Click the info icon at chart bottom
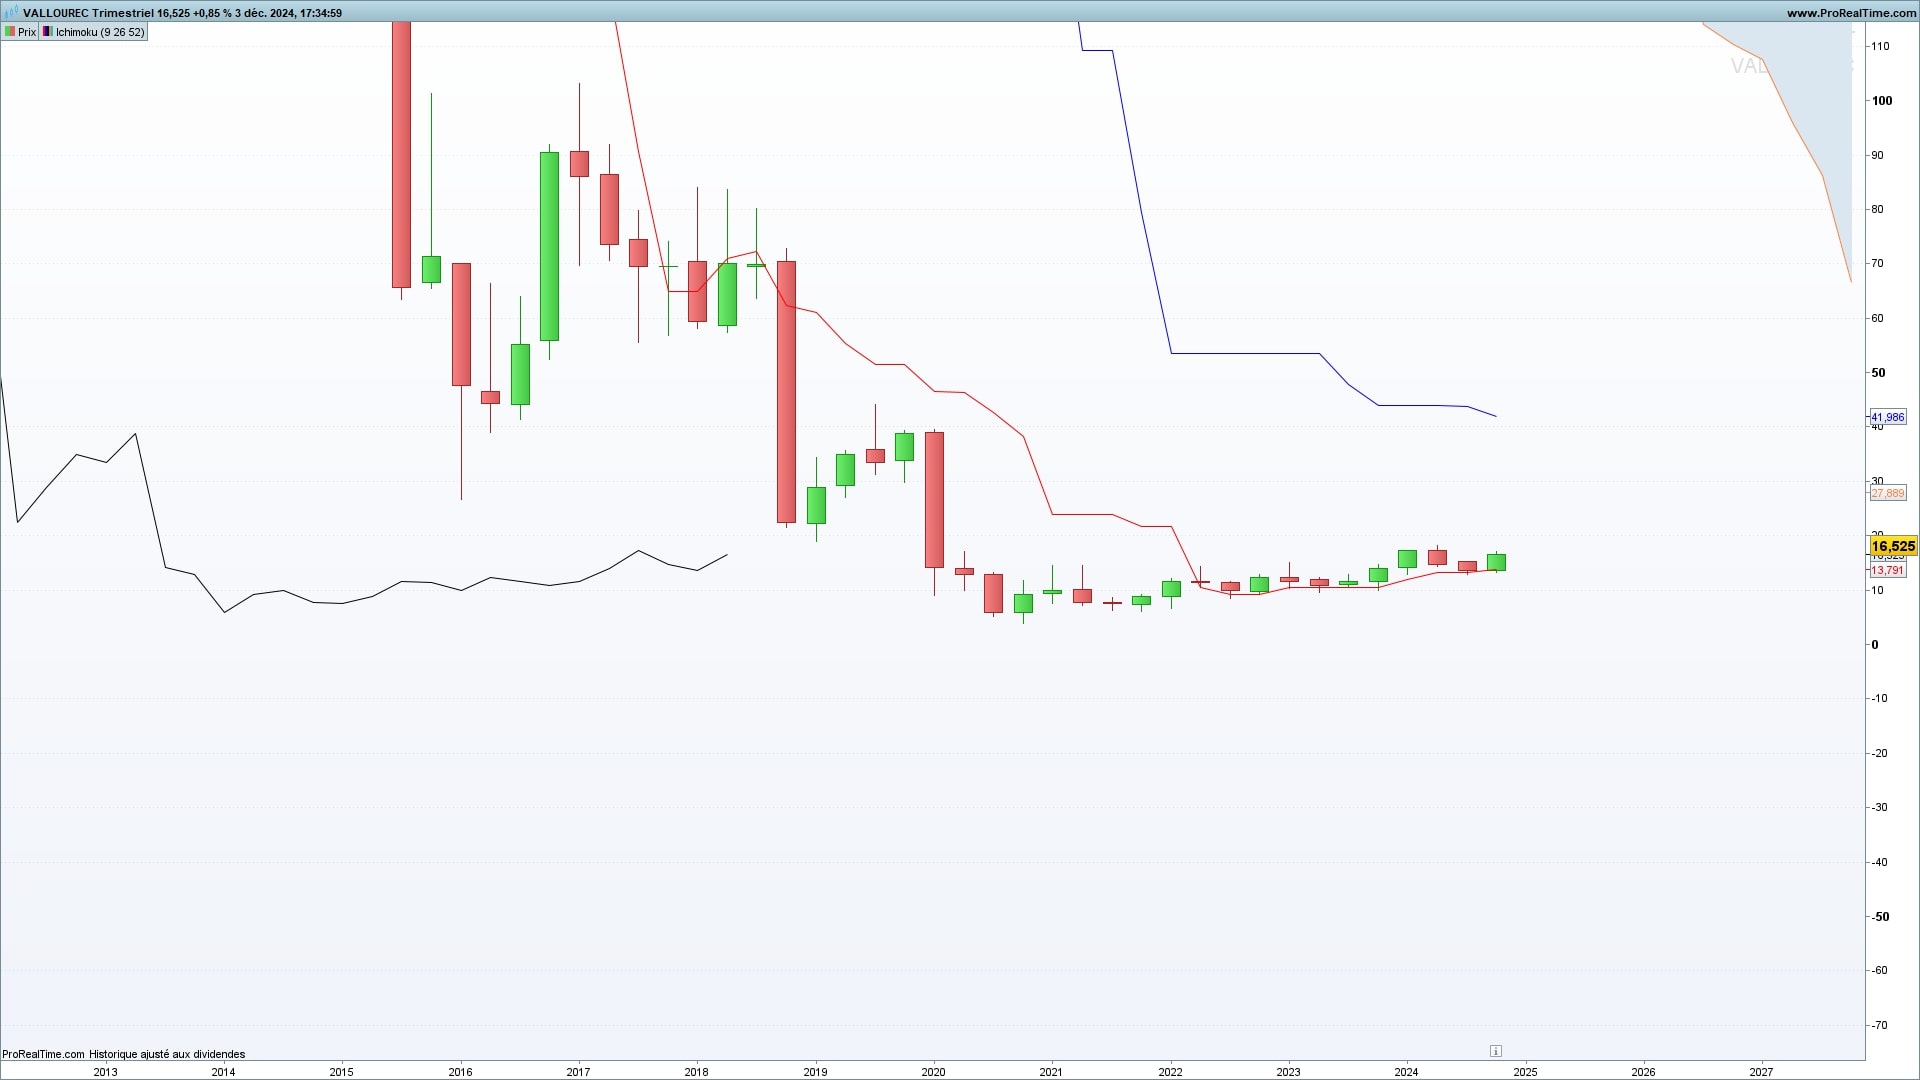The image size is (1920, 1080). [x=1495, y=1051]
